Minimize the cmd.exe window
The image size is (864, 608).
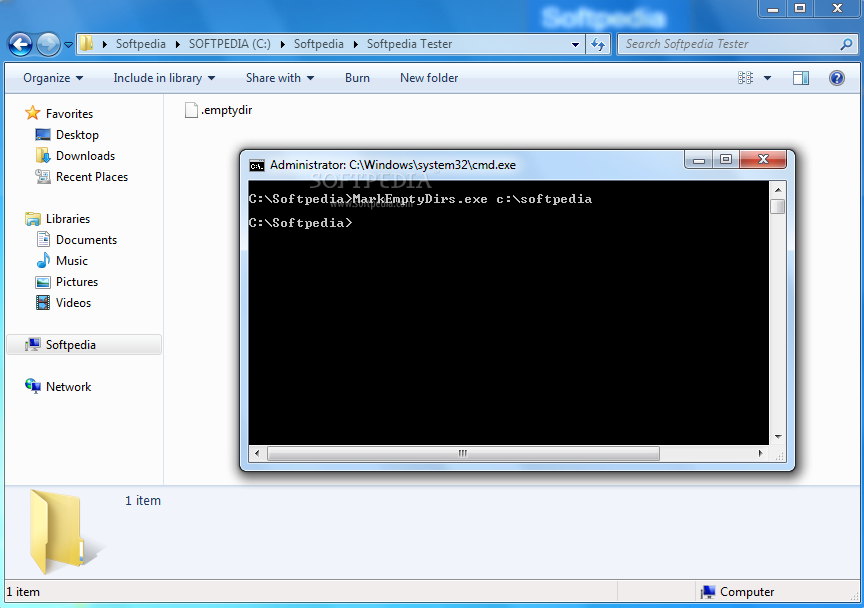point(699,160)
